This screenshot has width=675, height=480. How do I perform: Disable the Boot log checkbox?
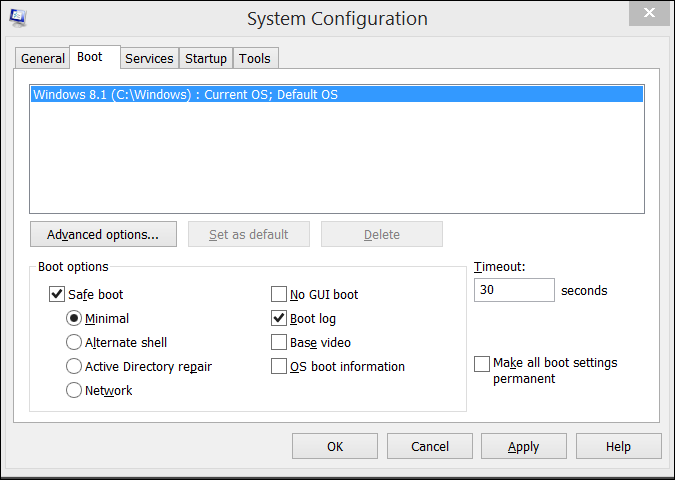click(x=279, y=319)
